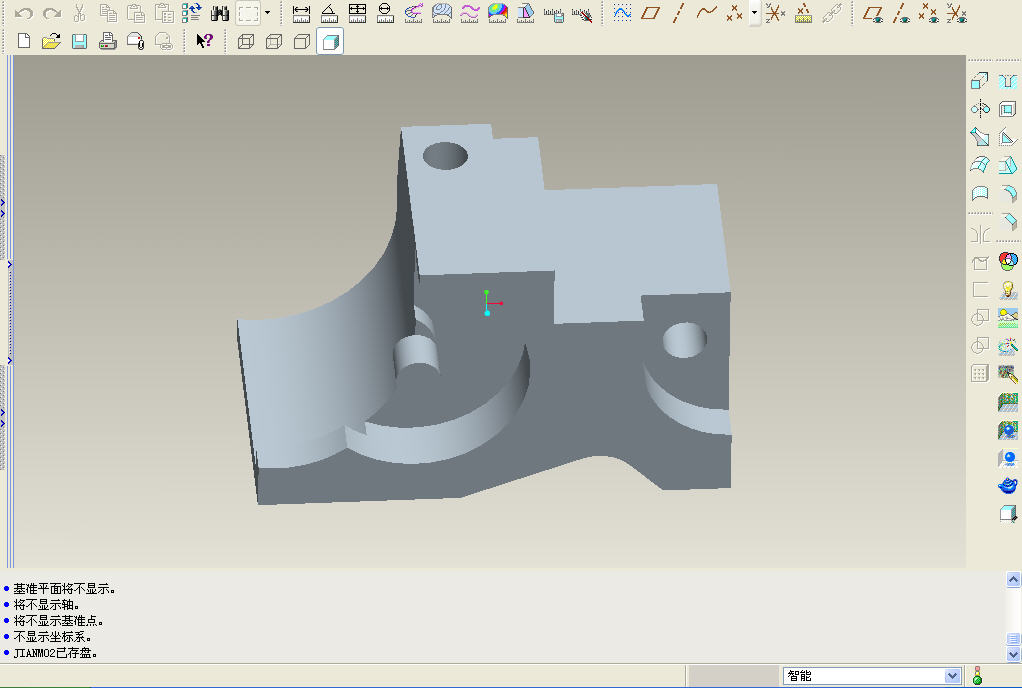Print the current model
Image resolution: width=1022 pixels, height=688 pixels.
click(x=108, y=41)
